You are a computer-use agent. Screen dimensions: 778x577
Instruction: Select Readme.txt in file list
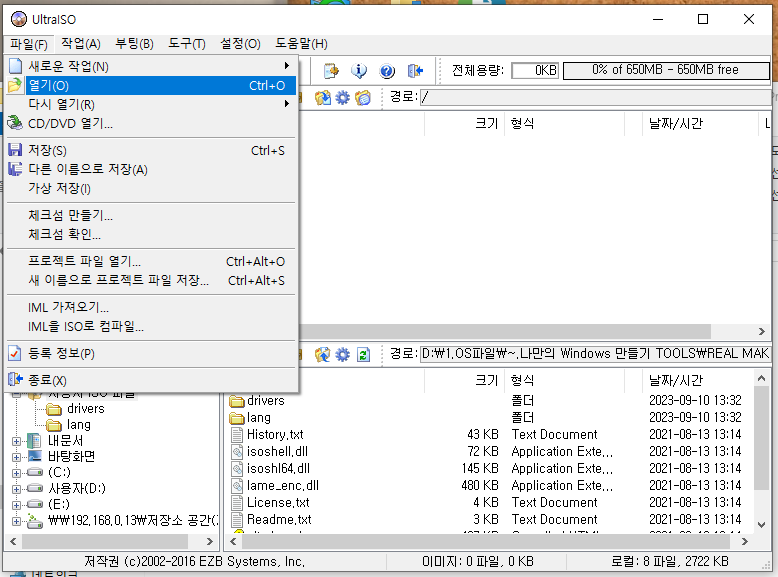[x=279, y=519]
